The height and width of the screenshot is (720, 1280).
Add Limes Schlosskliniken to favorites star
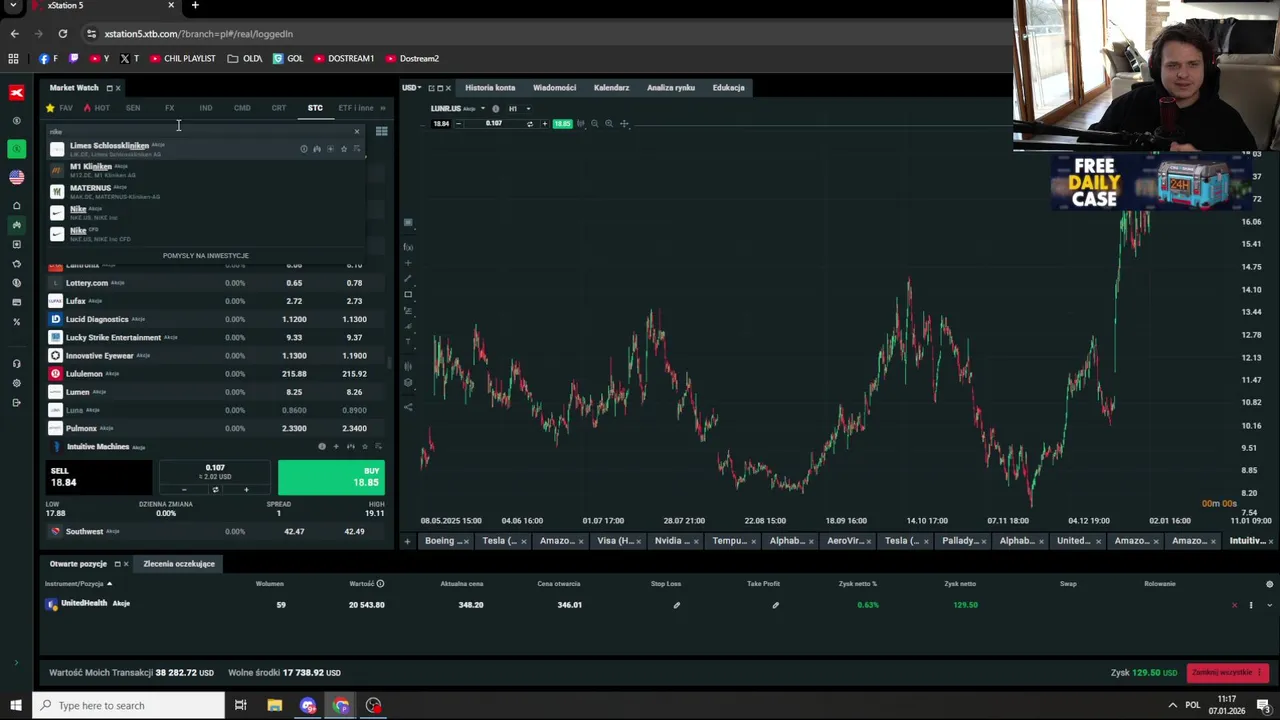(x=344, y=149)
